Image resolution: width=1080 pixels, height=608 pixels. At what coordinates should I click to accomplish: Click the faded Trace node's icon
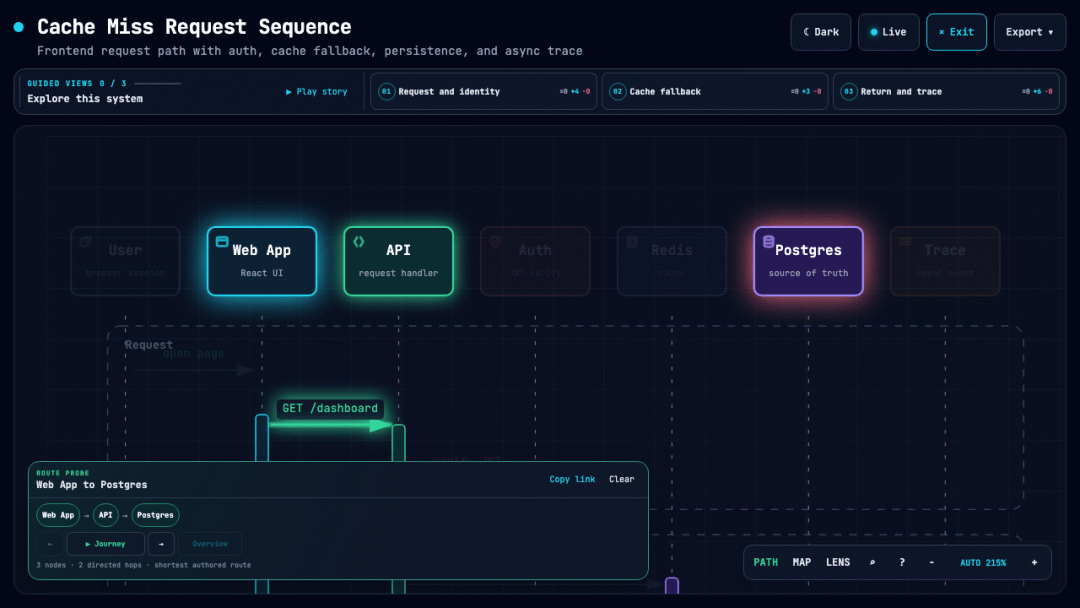click(905, 242)
